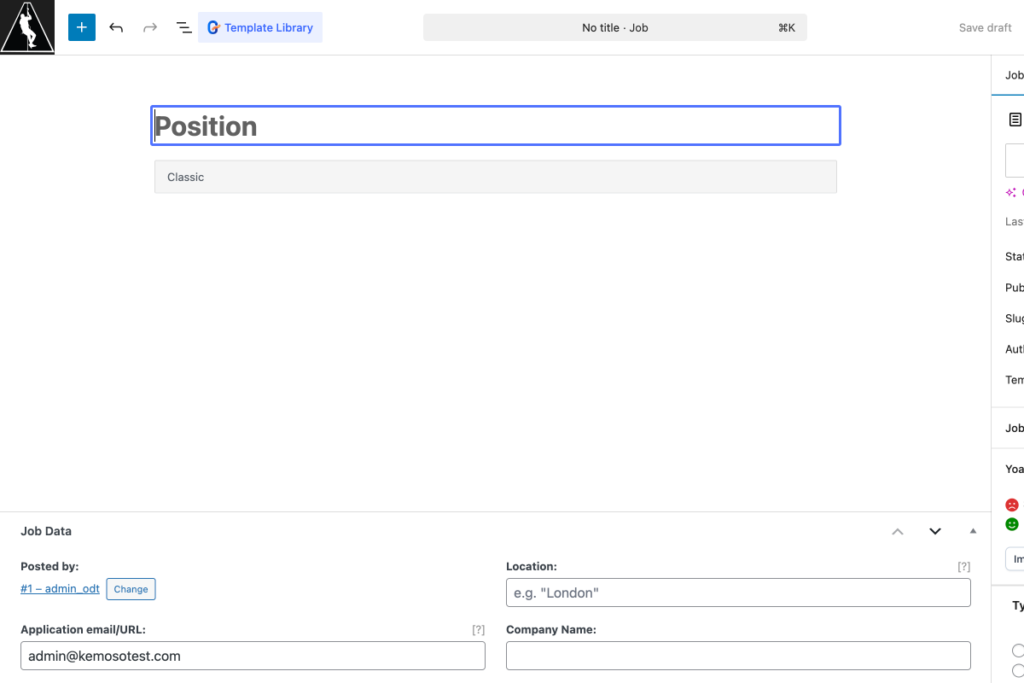Redo the last undone change

(150, 27)
